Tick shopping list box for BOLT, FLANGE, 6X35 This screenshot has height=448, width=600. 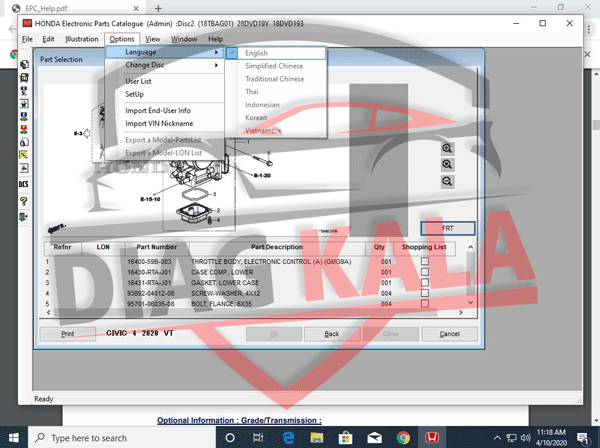coord(425,304)
